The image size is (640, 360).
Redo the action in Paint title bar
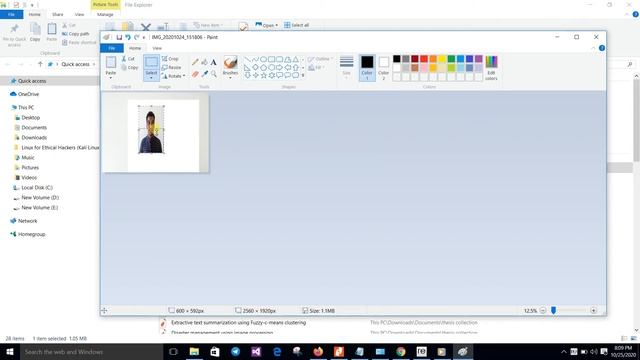pos(137,37)
